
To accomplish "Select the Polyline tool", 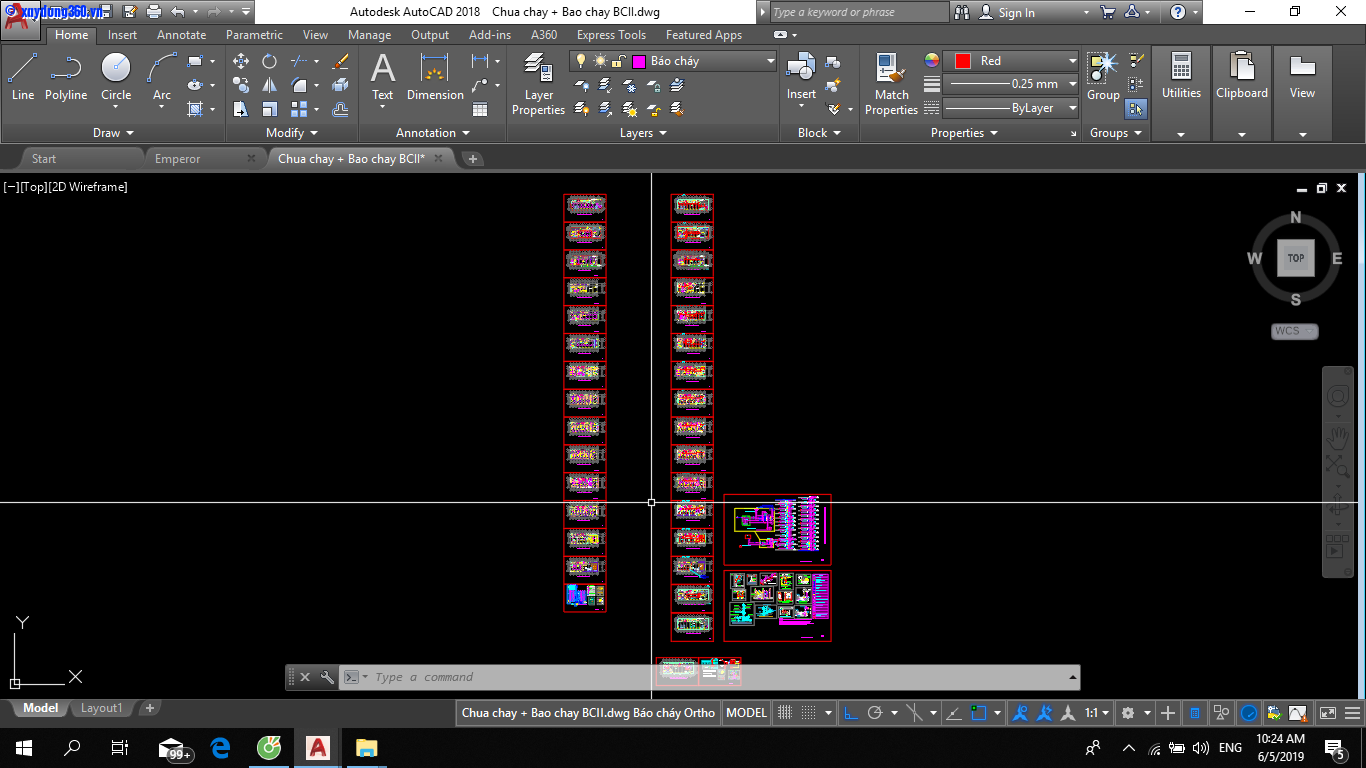I will (66, 78).
